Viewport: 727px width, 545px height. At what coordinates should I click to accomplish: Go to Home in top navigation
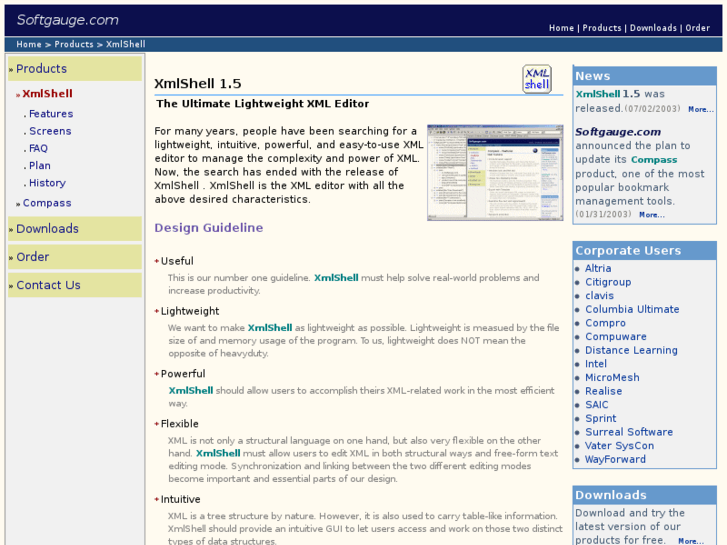click(561, 28)
